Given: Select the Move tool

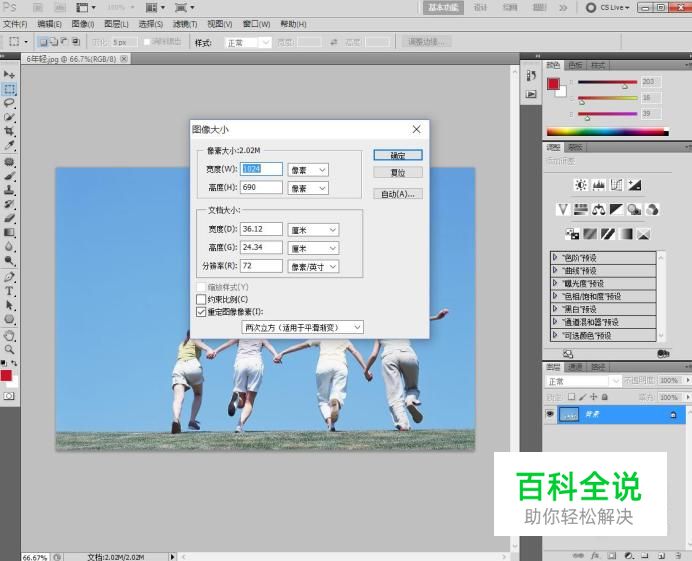Looking at the screenshot, I should pos(9,74).
